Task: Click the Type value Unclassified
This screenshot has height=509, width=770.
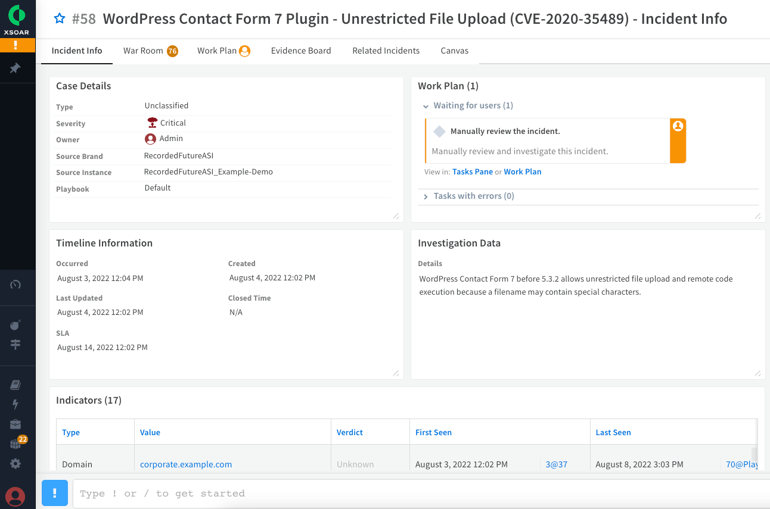Action: [166, 106]
